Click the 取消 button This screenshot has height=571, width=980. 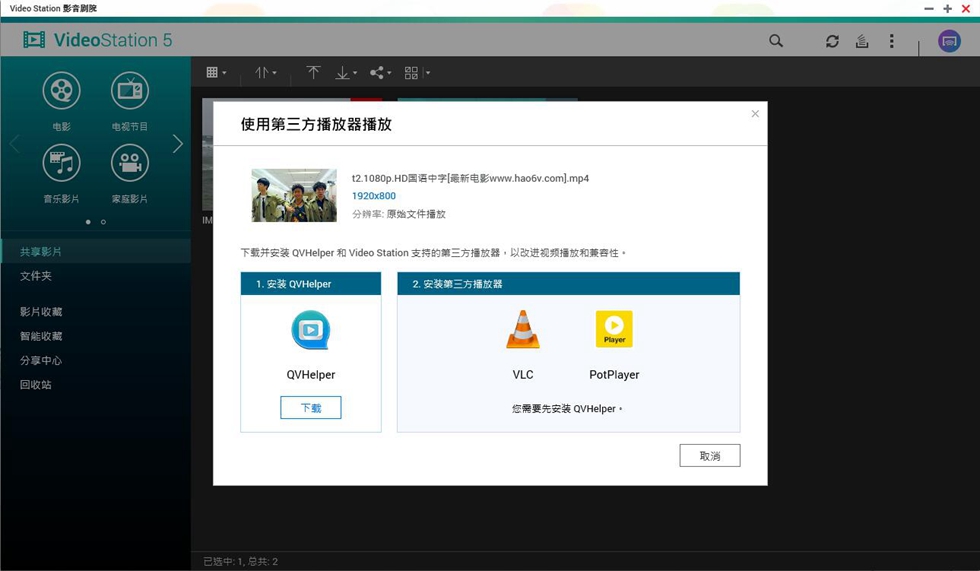[710, 455]
